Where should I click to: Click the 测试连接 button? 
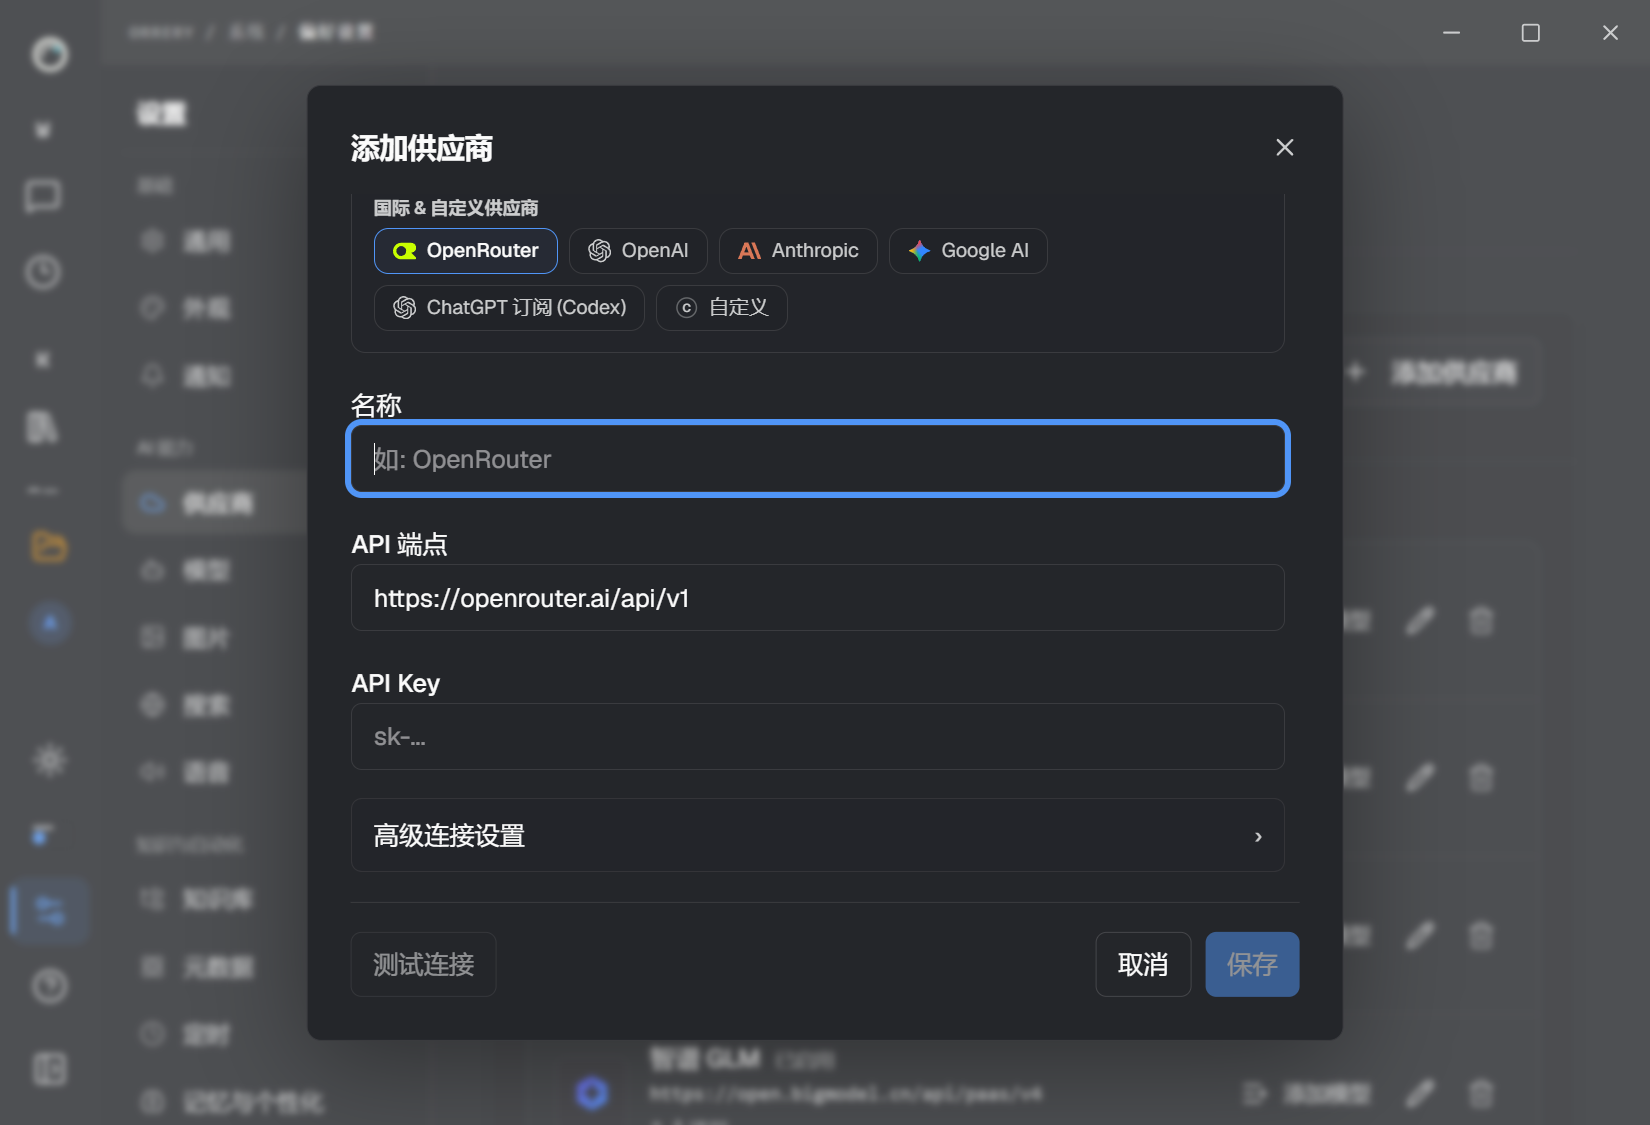424,965
